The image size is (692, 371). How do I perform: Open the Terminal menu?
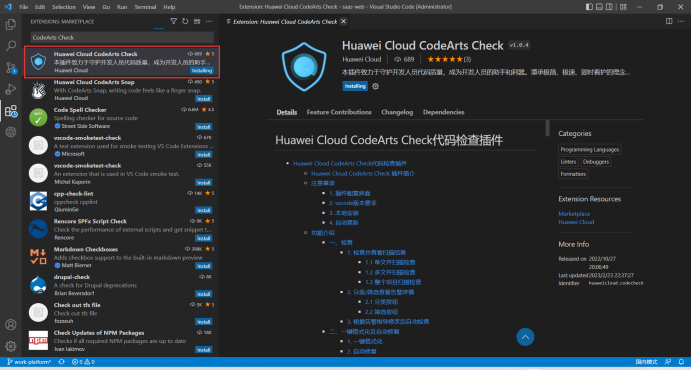[145, 7]
